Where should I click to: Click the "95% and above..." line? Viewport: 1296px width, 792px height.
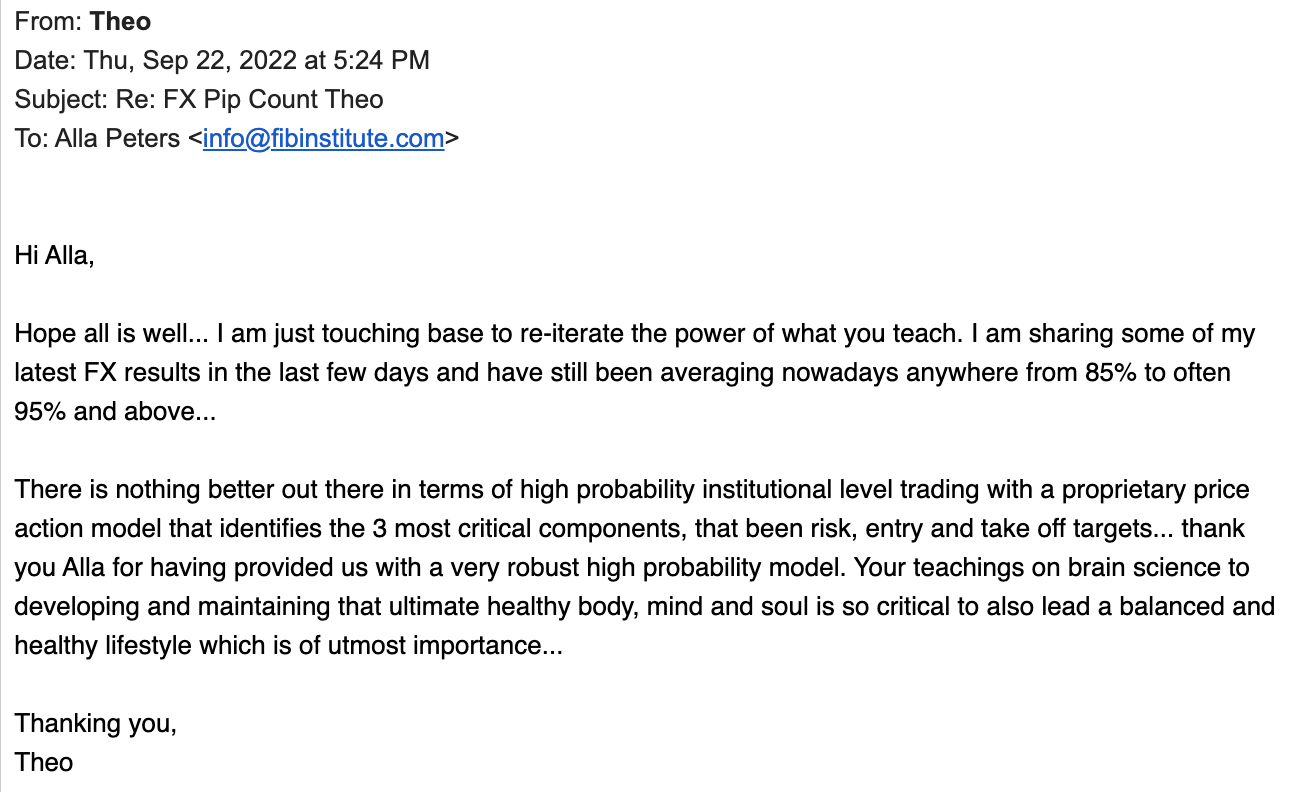point(114,412)
